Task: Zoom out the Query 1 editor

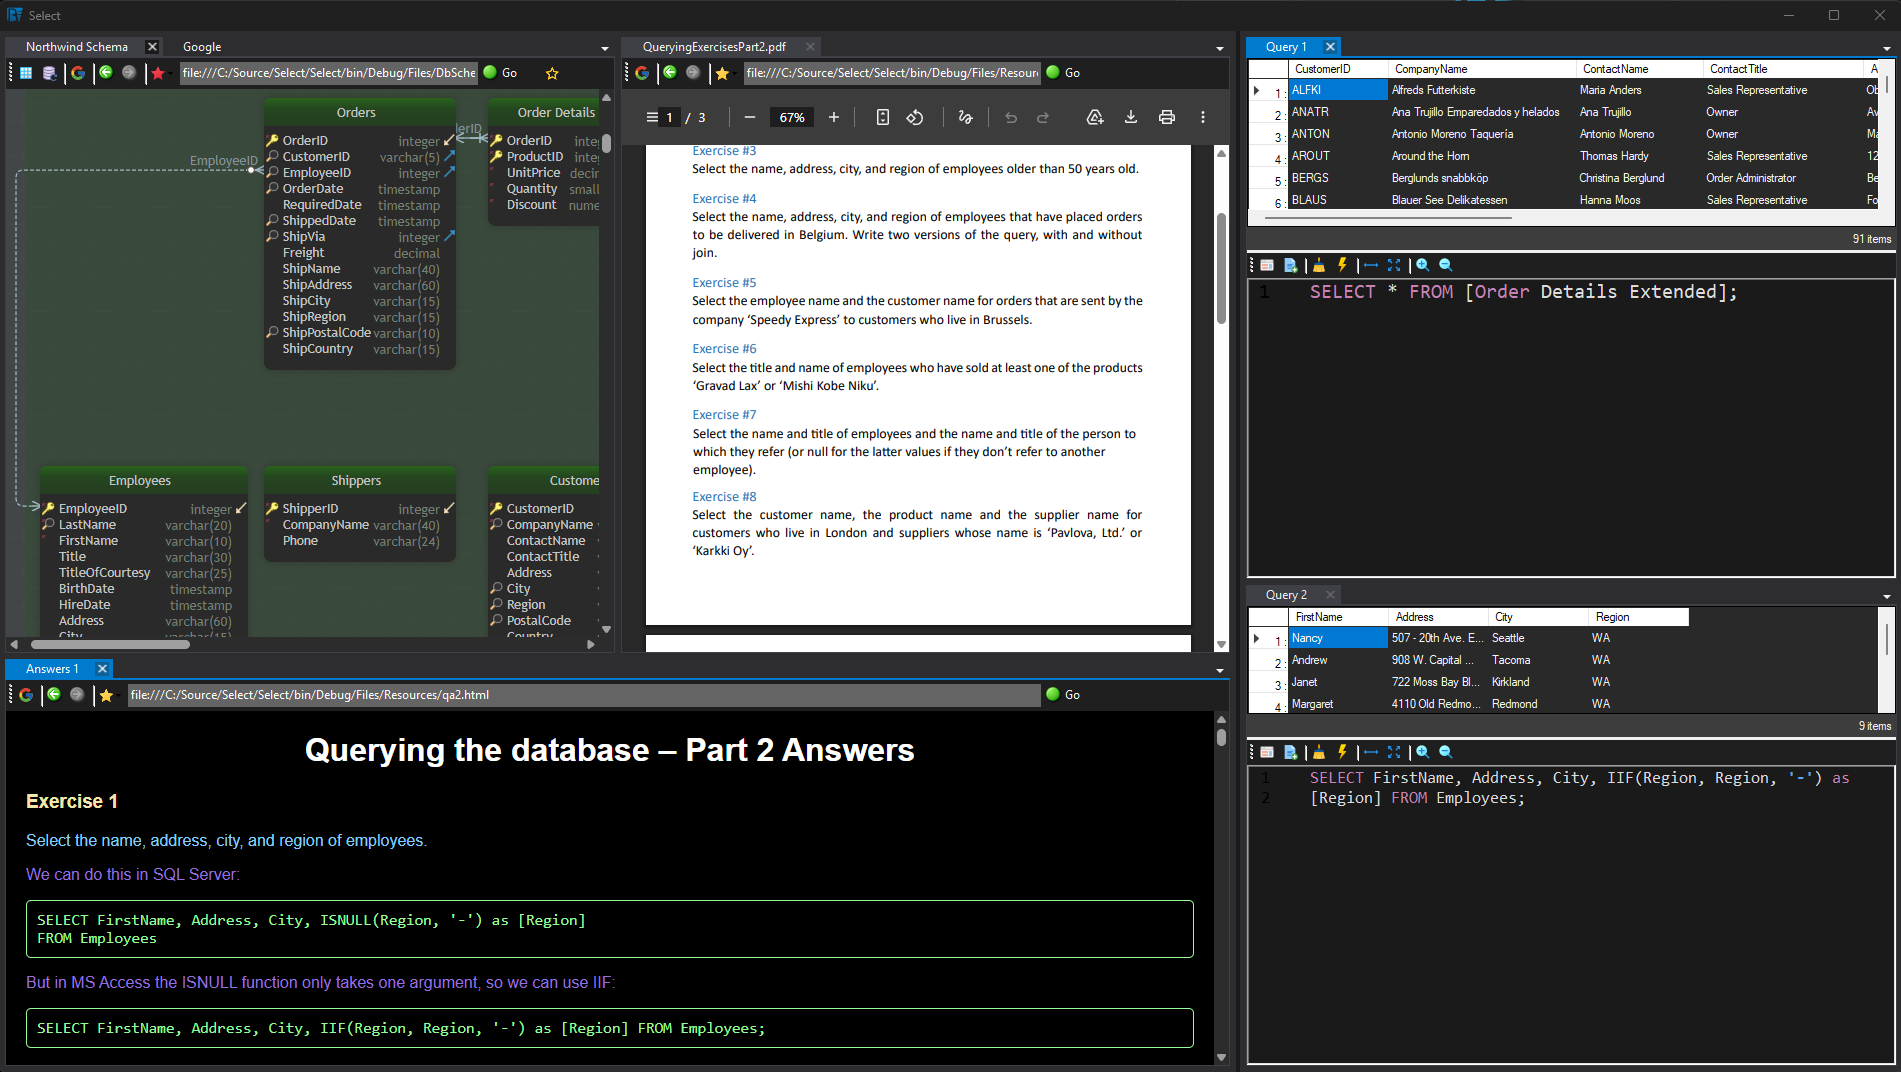Action: tap(1446, 265)
